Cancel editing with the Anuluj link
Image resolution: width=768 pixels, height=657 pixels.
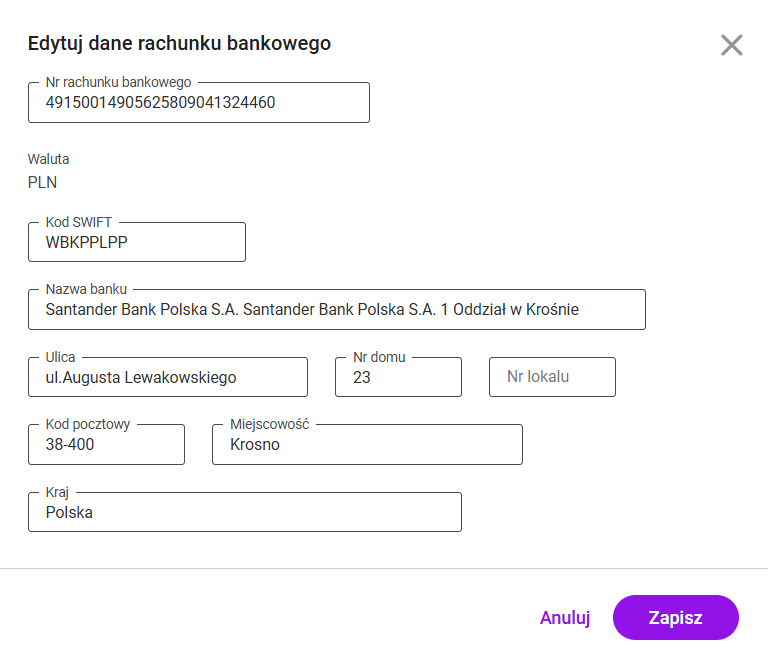click(x=565, y=617)
